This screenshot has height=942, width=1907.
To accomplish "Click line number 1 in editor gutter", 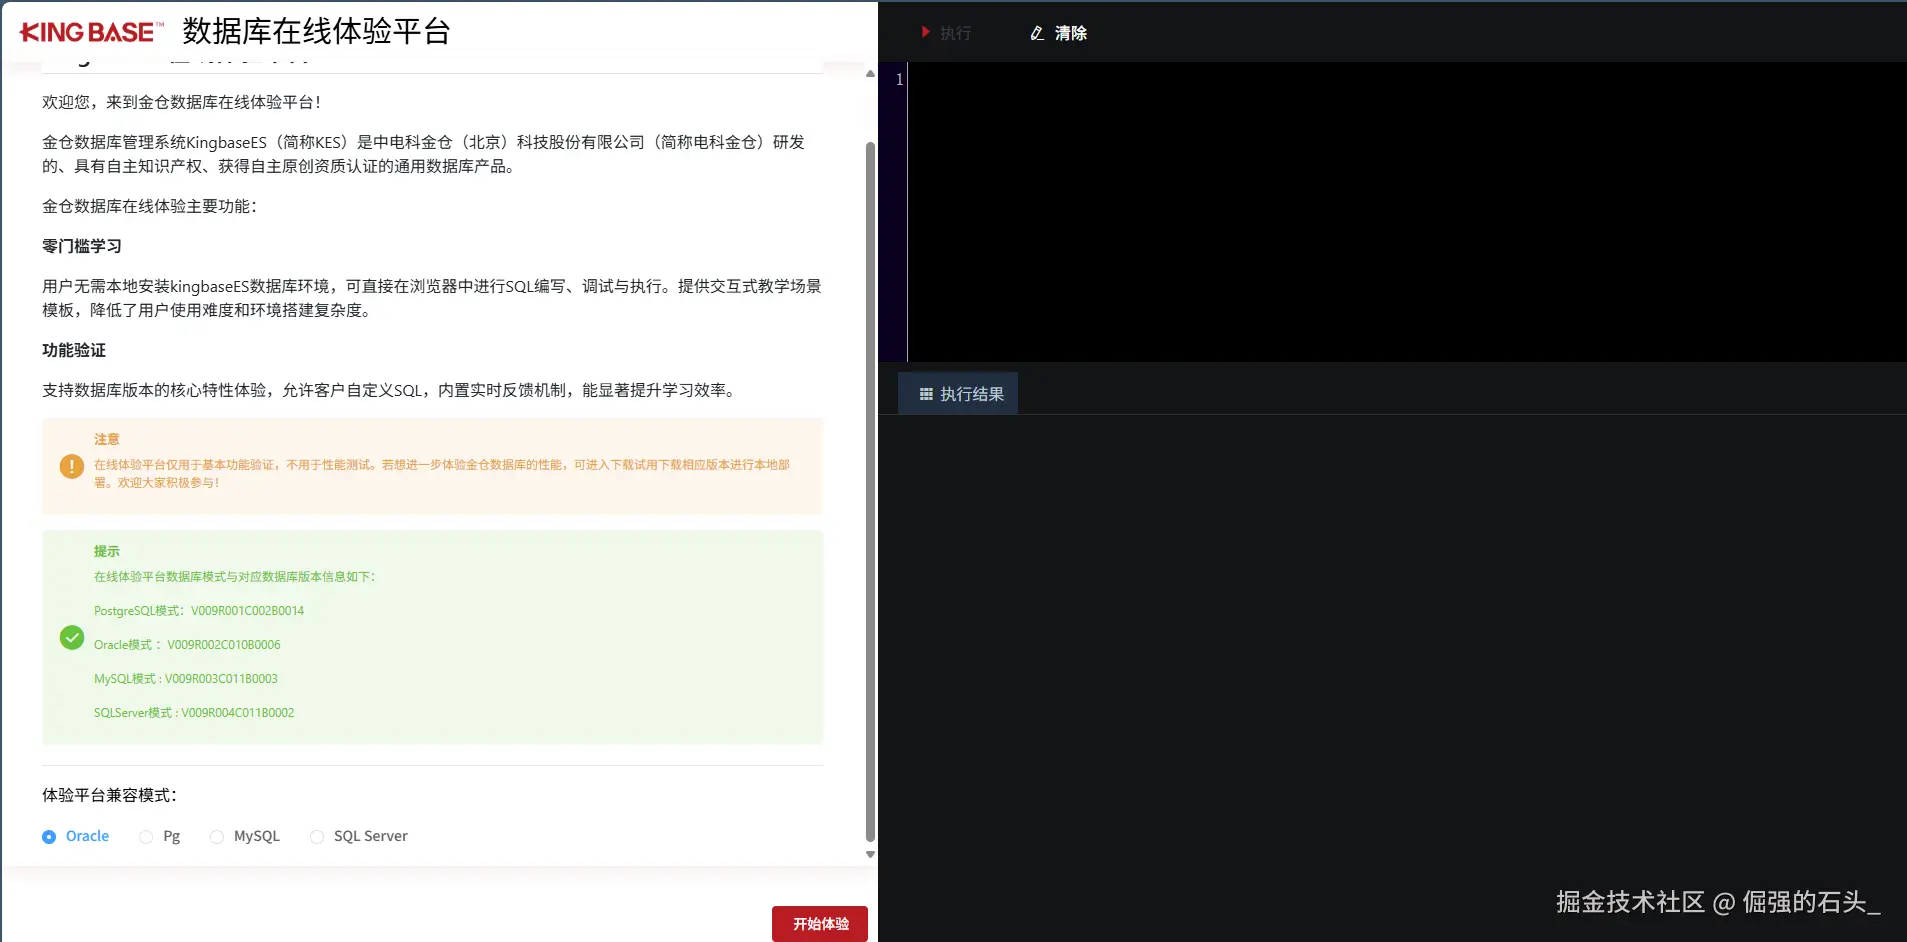I will pos(899,79).
